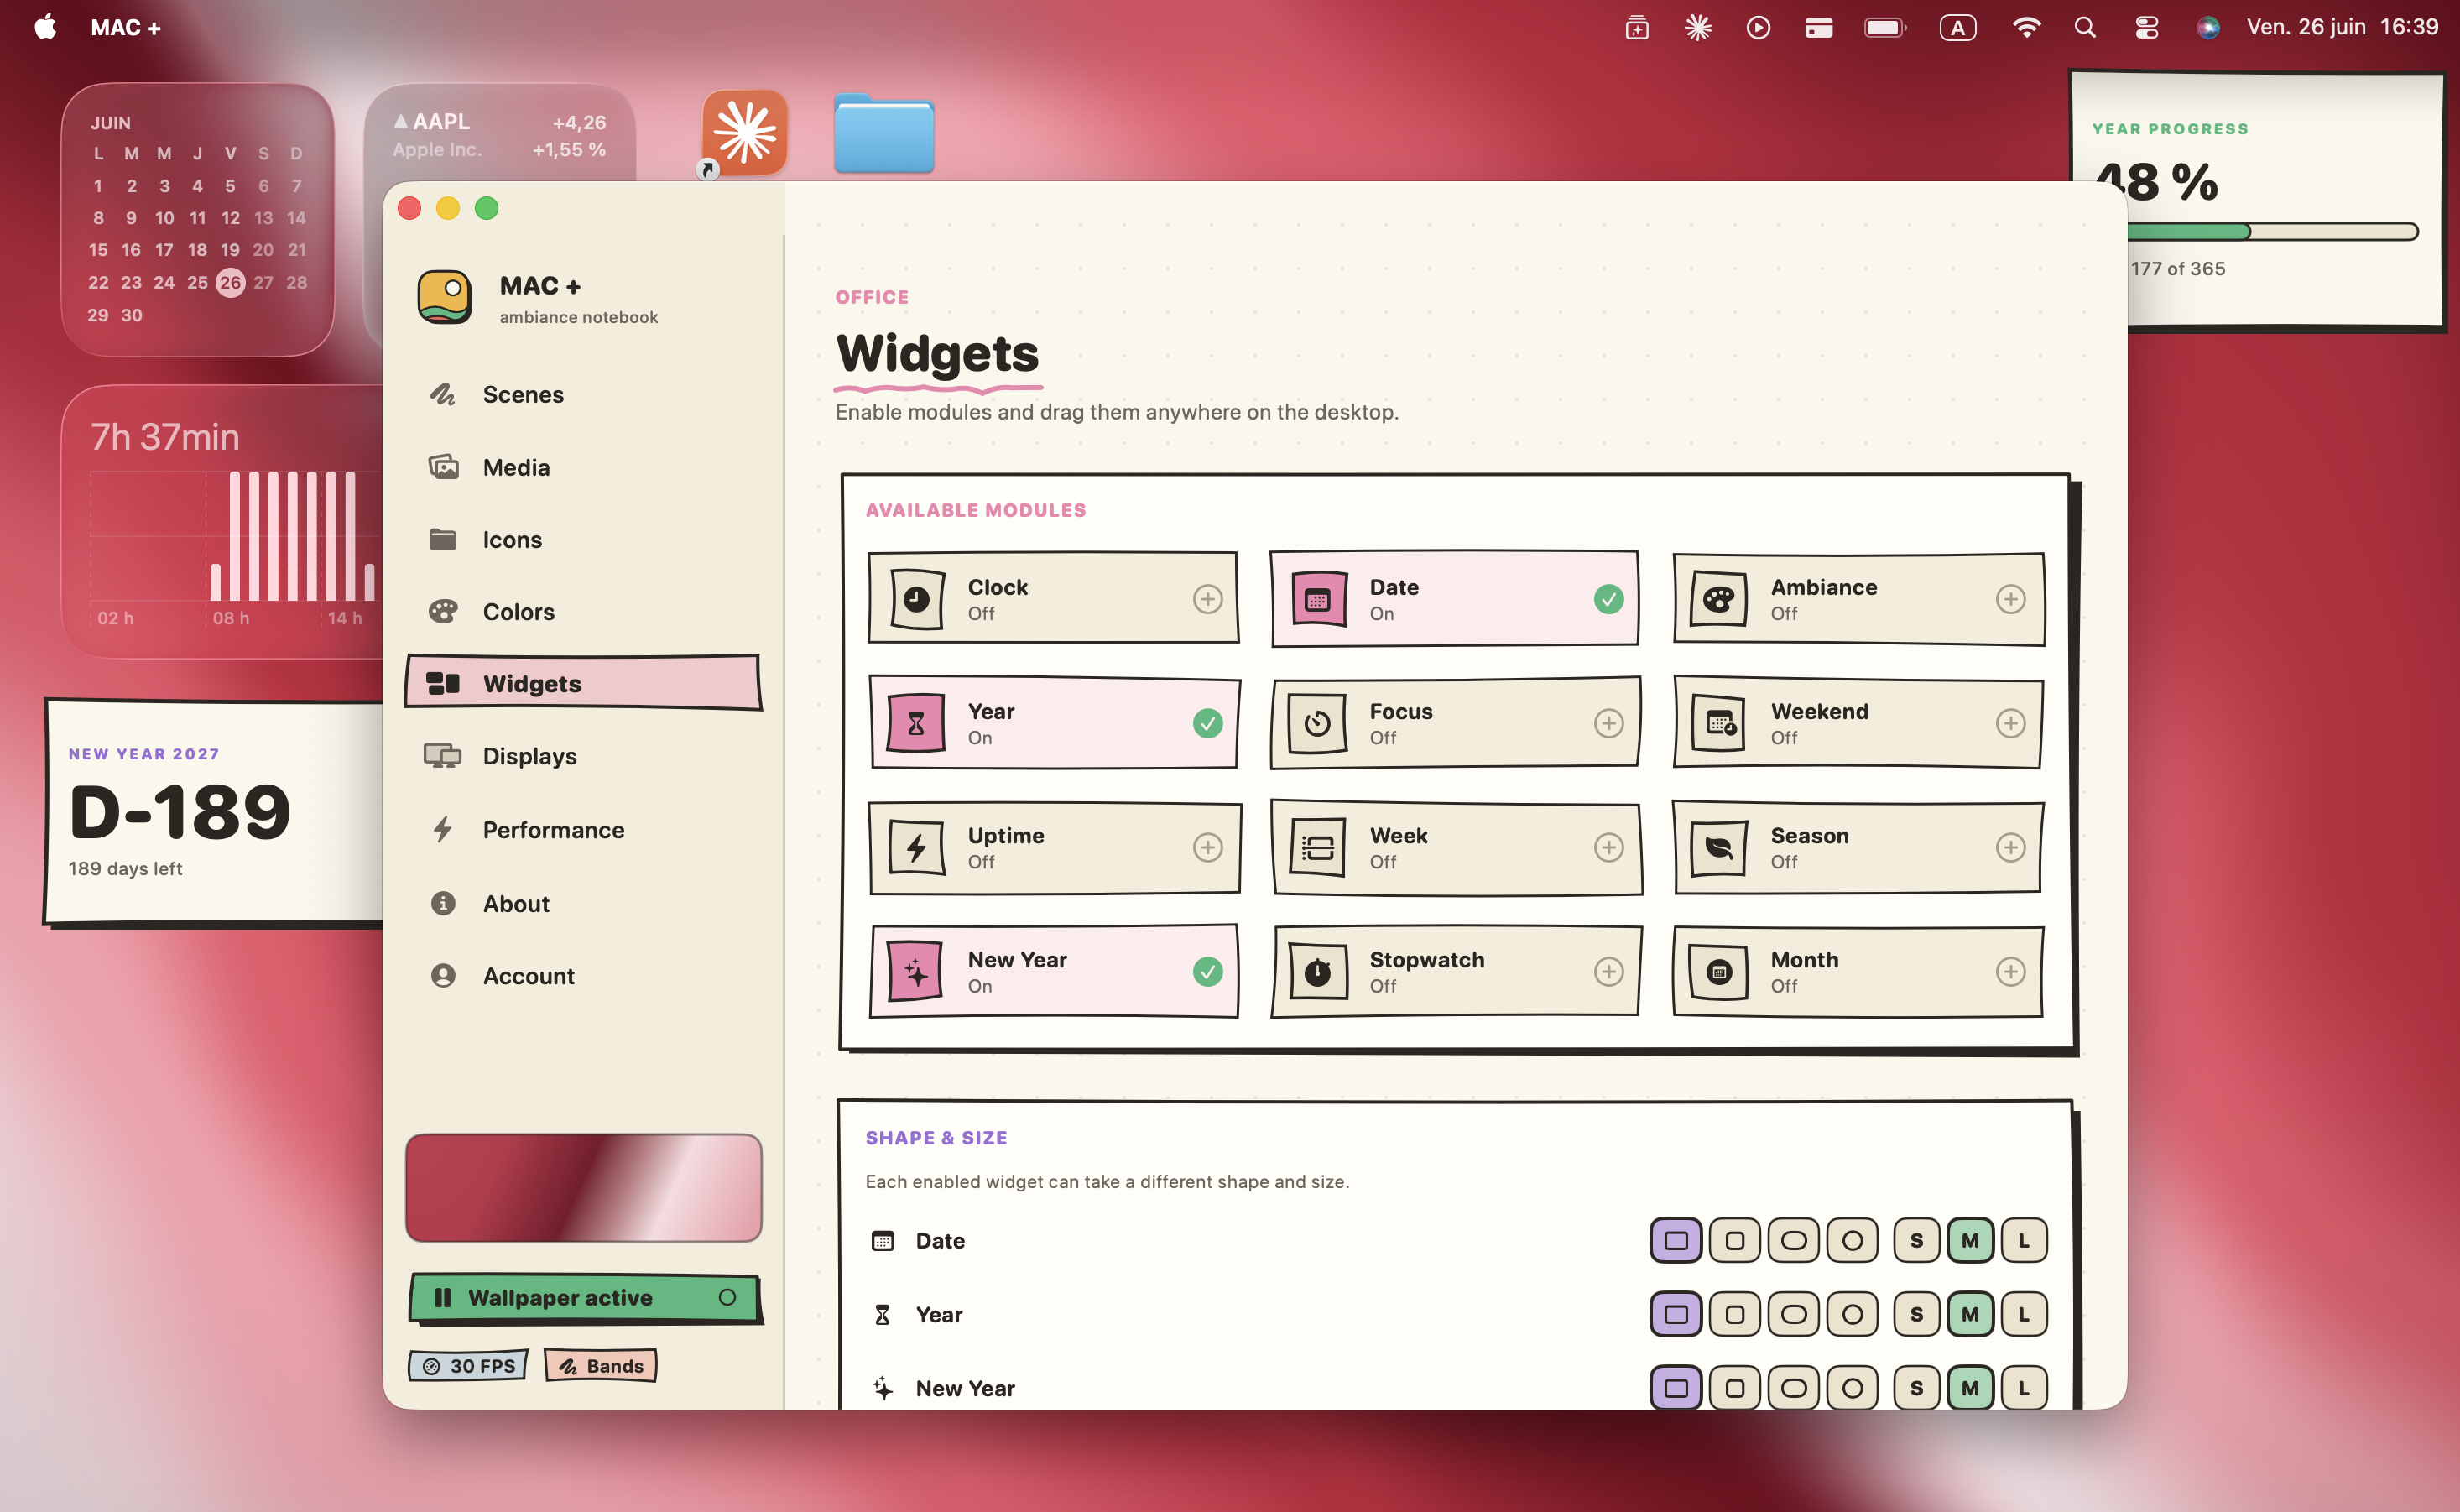
Task: Go to Icons in the sidebar
Action: [583, 539]
